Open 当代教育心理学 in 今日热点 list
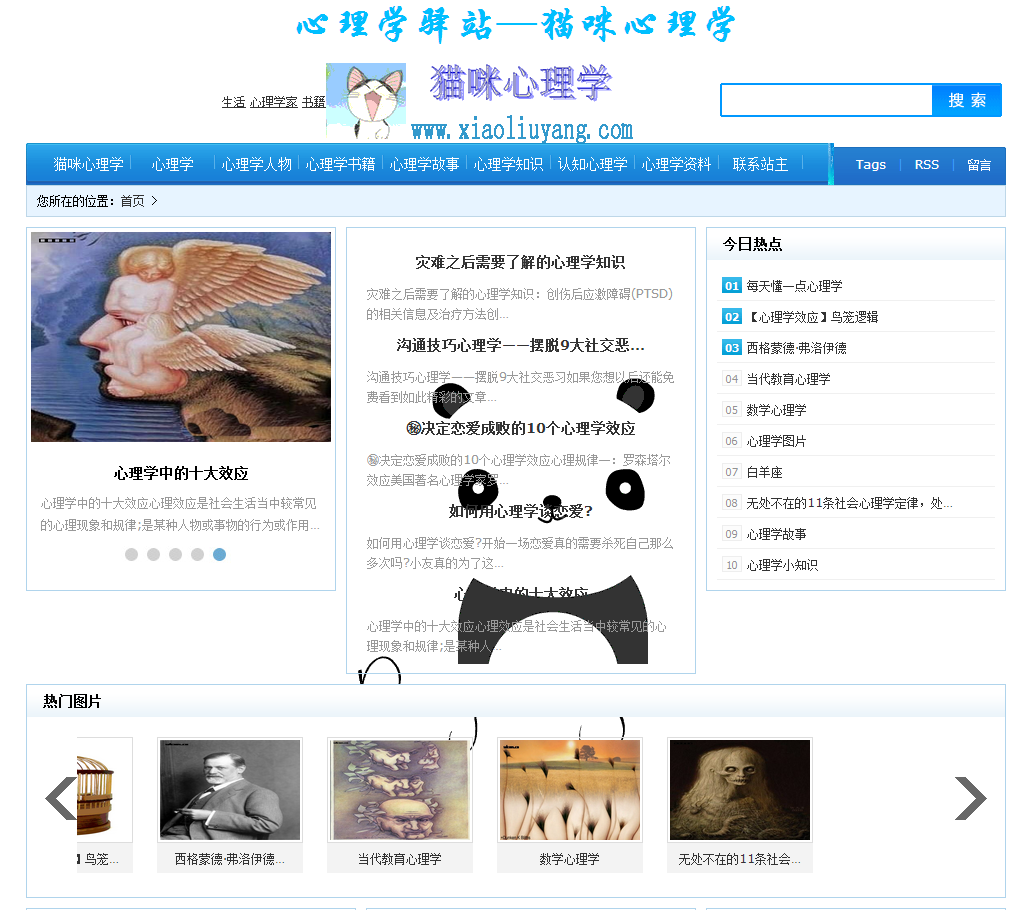This screenshot has height=910, width=1034. [788, 379]
